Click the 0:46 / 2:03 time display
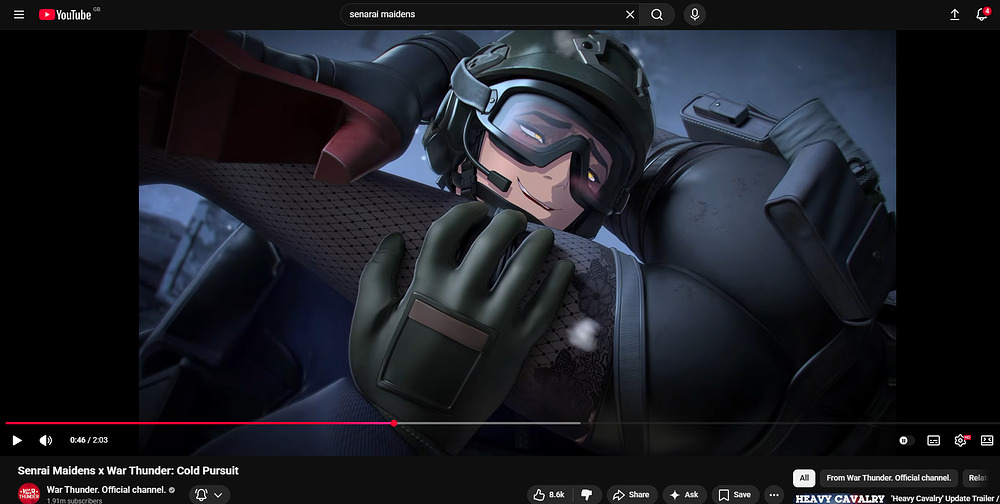1000x504 pixels. click(89, 440)
